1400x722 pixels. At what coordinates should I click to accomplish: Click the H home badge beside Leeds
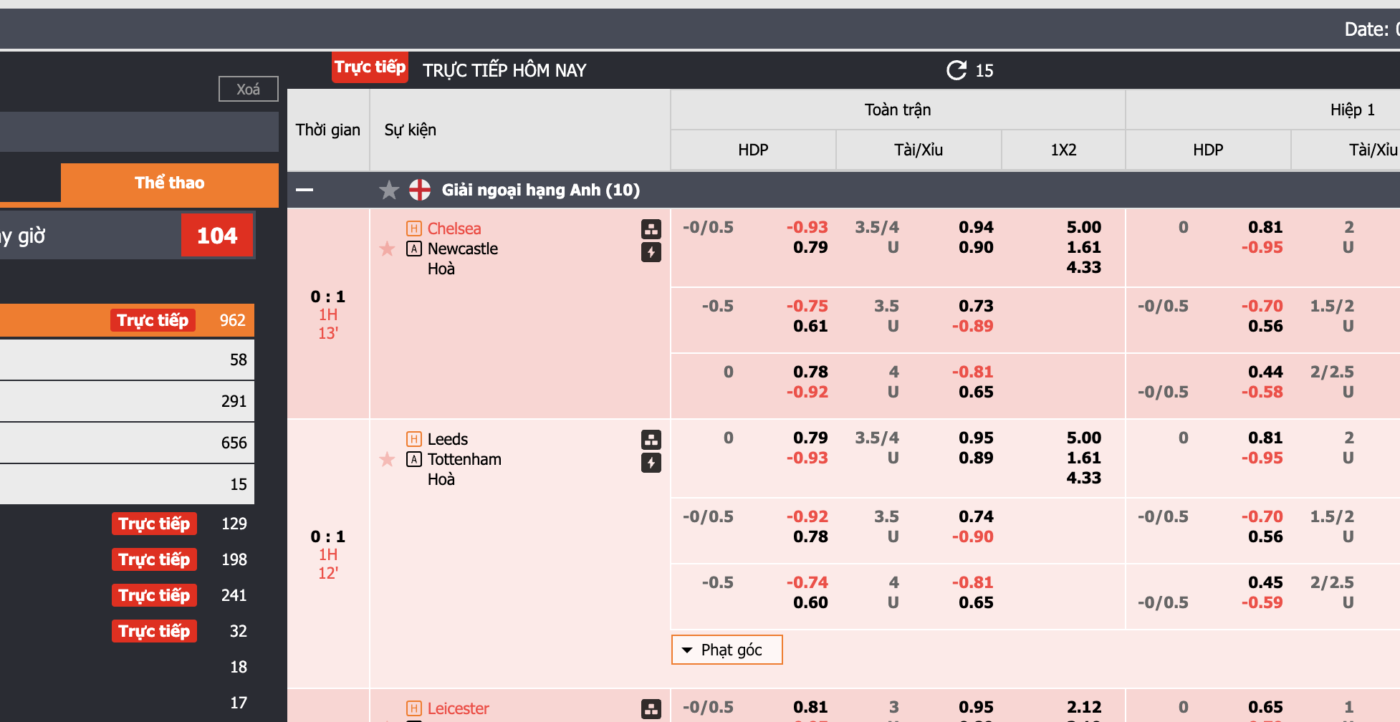[414, 439]
